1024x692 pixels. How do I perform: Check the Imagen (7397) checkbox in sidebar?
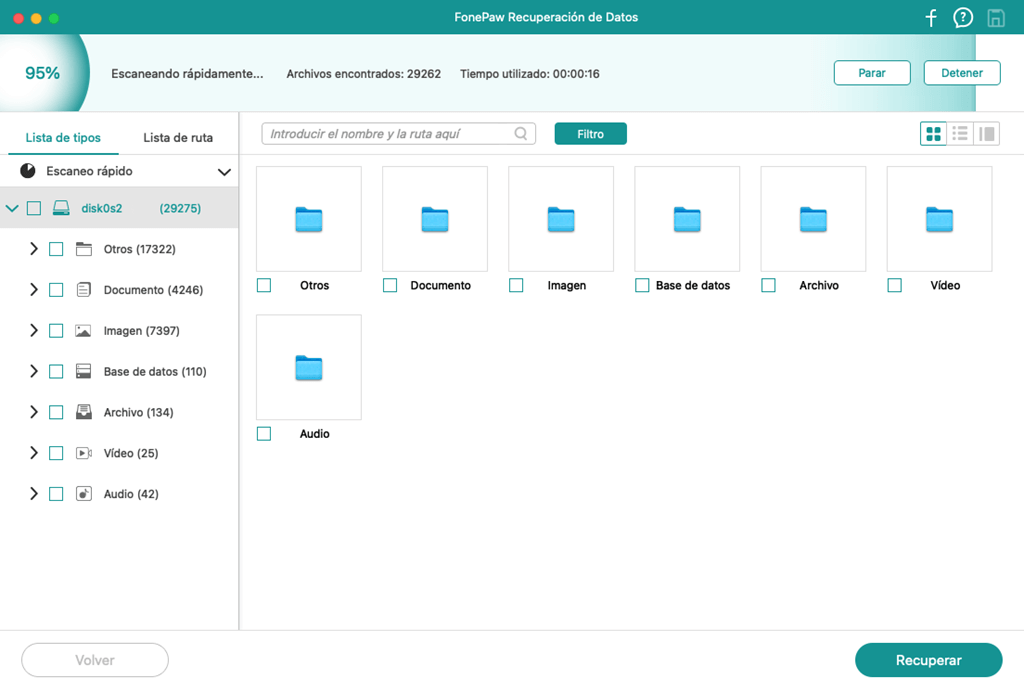(56, 331)
